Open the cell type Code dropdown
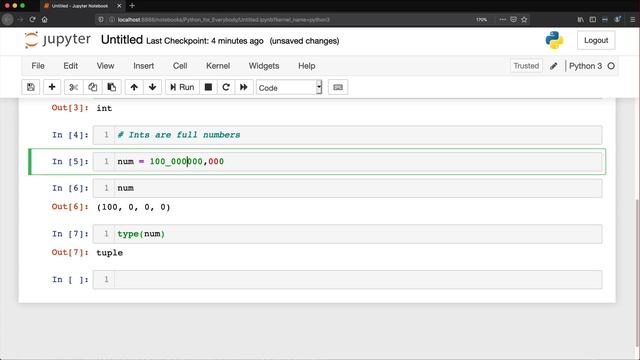 tap(289, 87)
